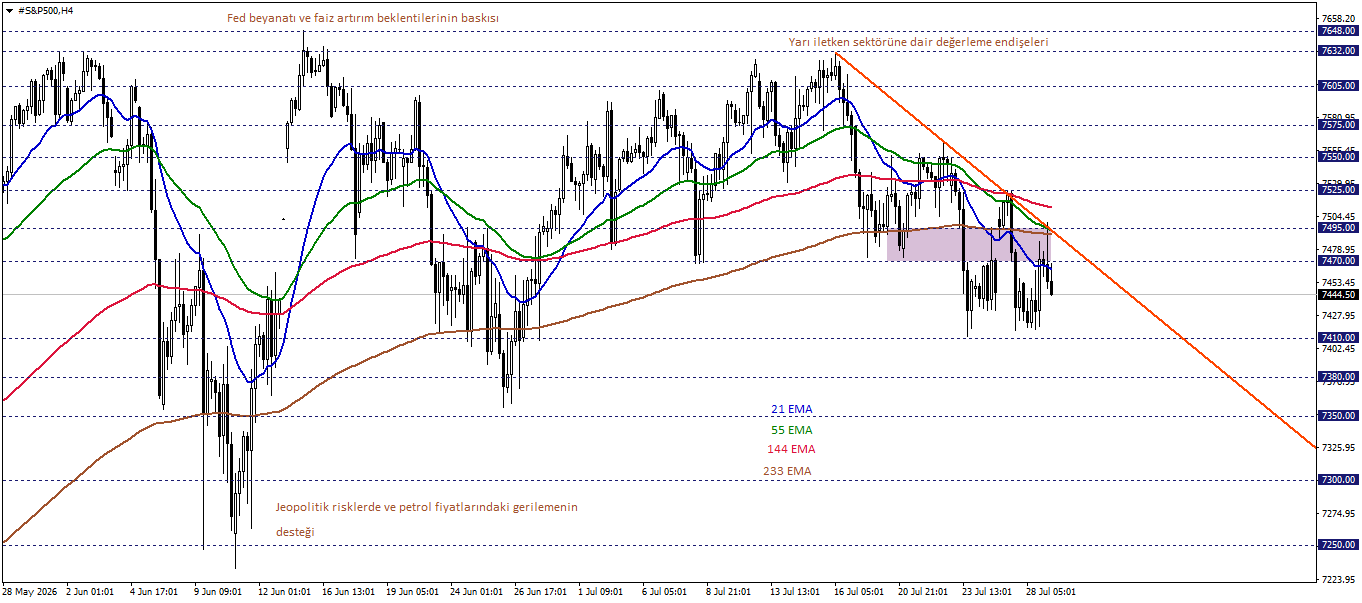Click the 7525.00 horizontal level price tag
This screenshot has height=603, width=1362.
click(1338, 189)
